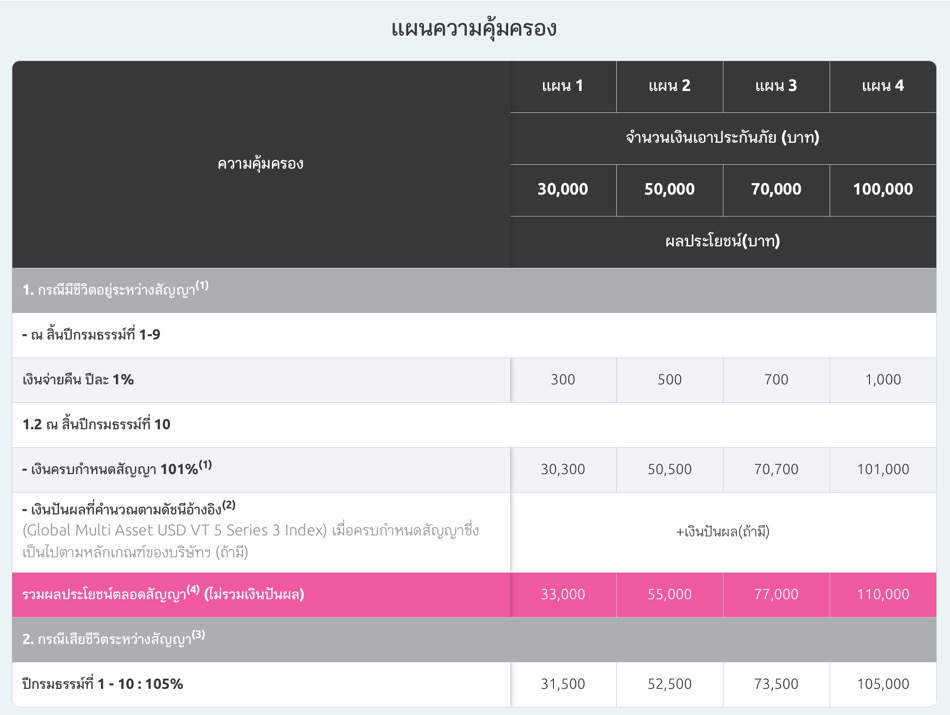
Task: Select the 30,000 sum assured cell
Action: pyautogui.click(x=563, y=190)
